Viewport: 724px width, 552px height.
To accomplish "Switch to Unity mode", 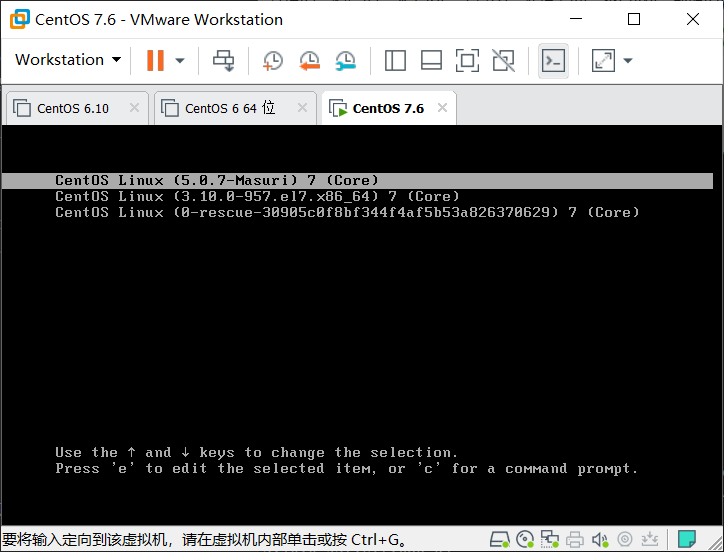I will 503,61.
